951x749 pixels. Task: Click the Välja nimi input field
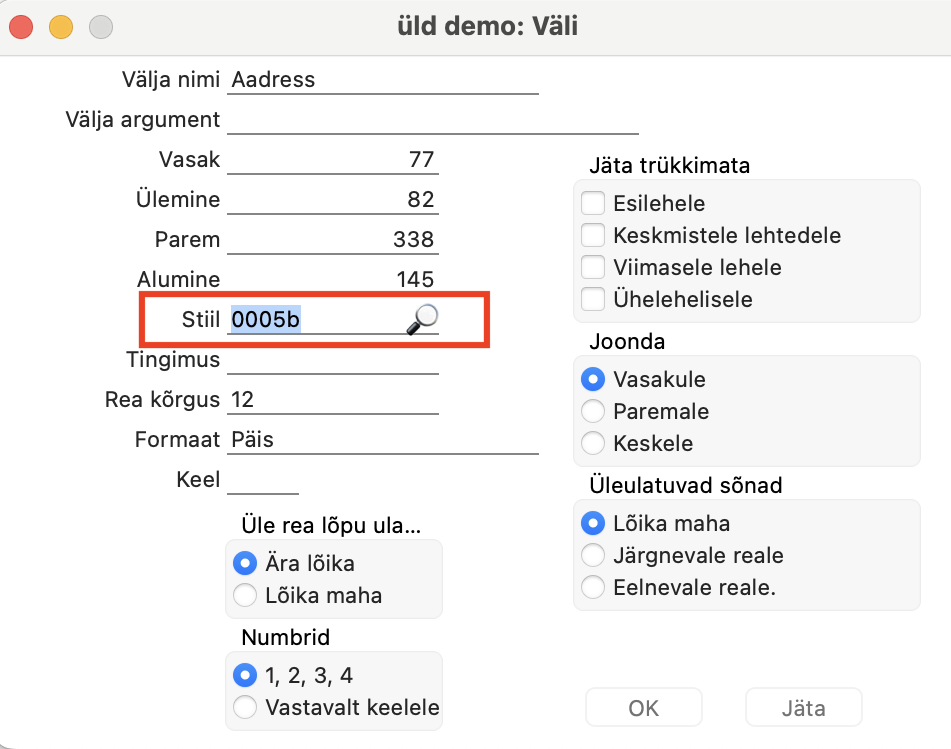pos(383,80)
